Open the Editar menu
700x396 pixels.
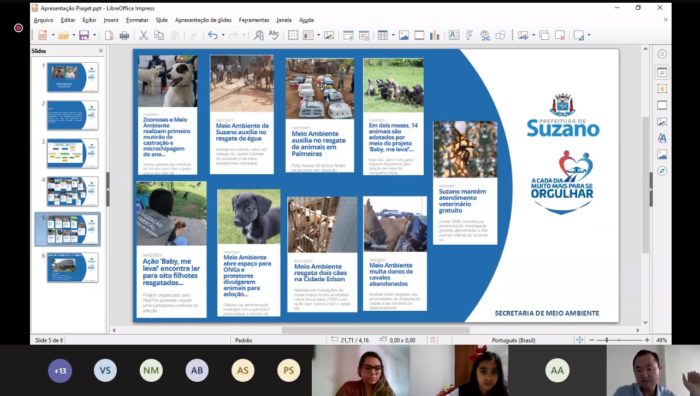click(x=68, y=20)
